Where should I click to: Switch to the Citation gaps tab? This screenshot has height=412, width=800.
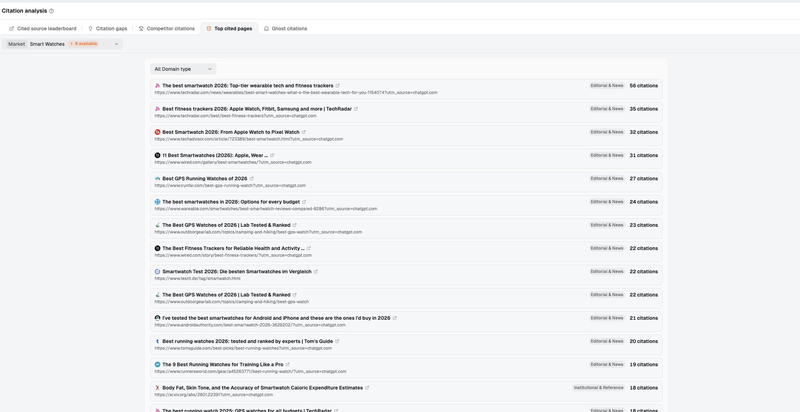(108, 29)
